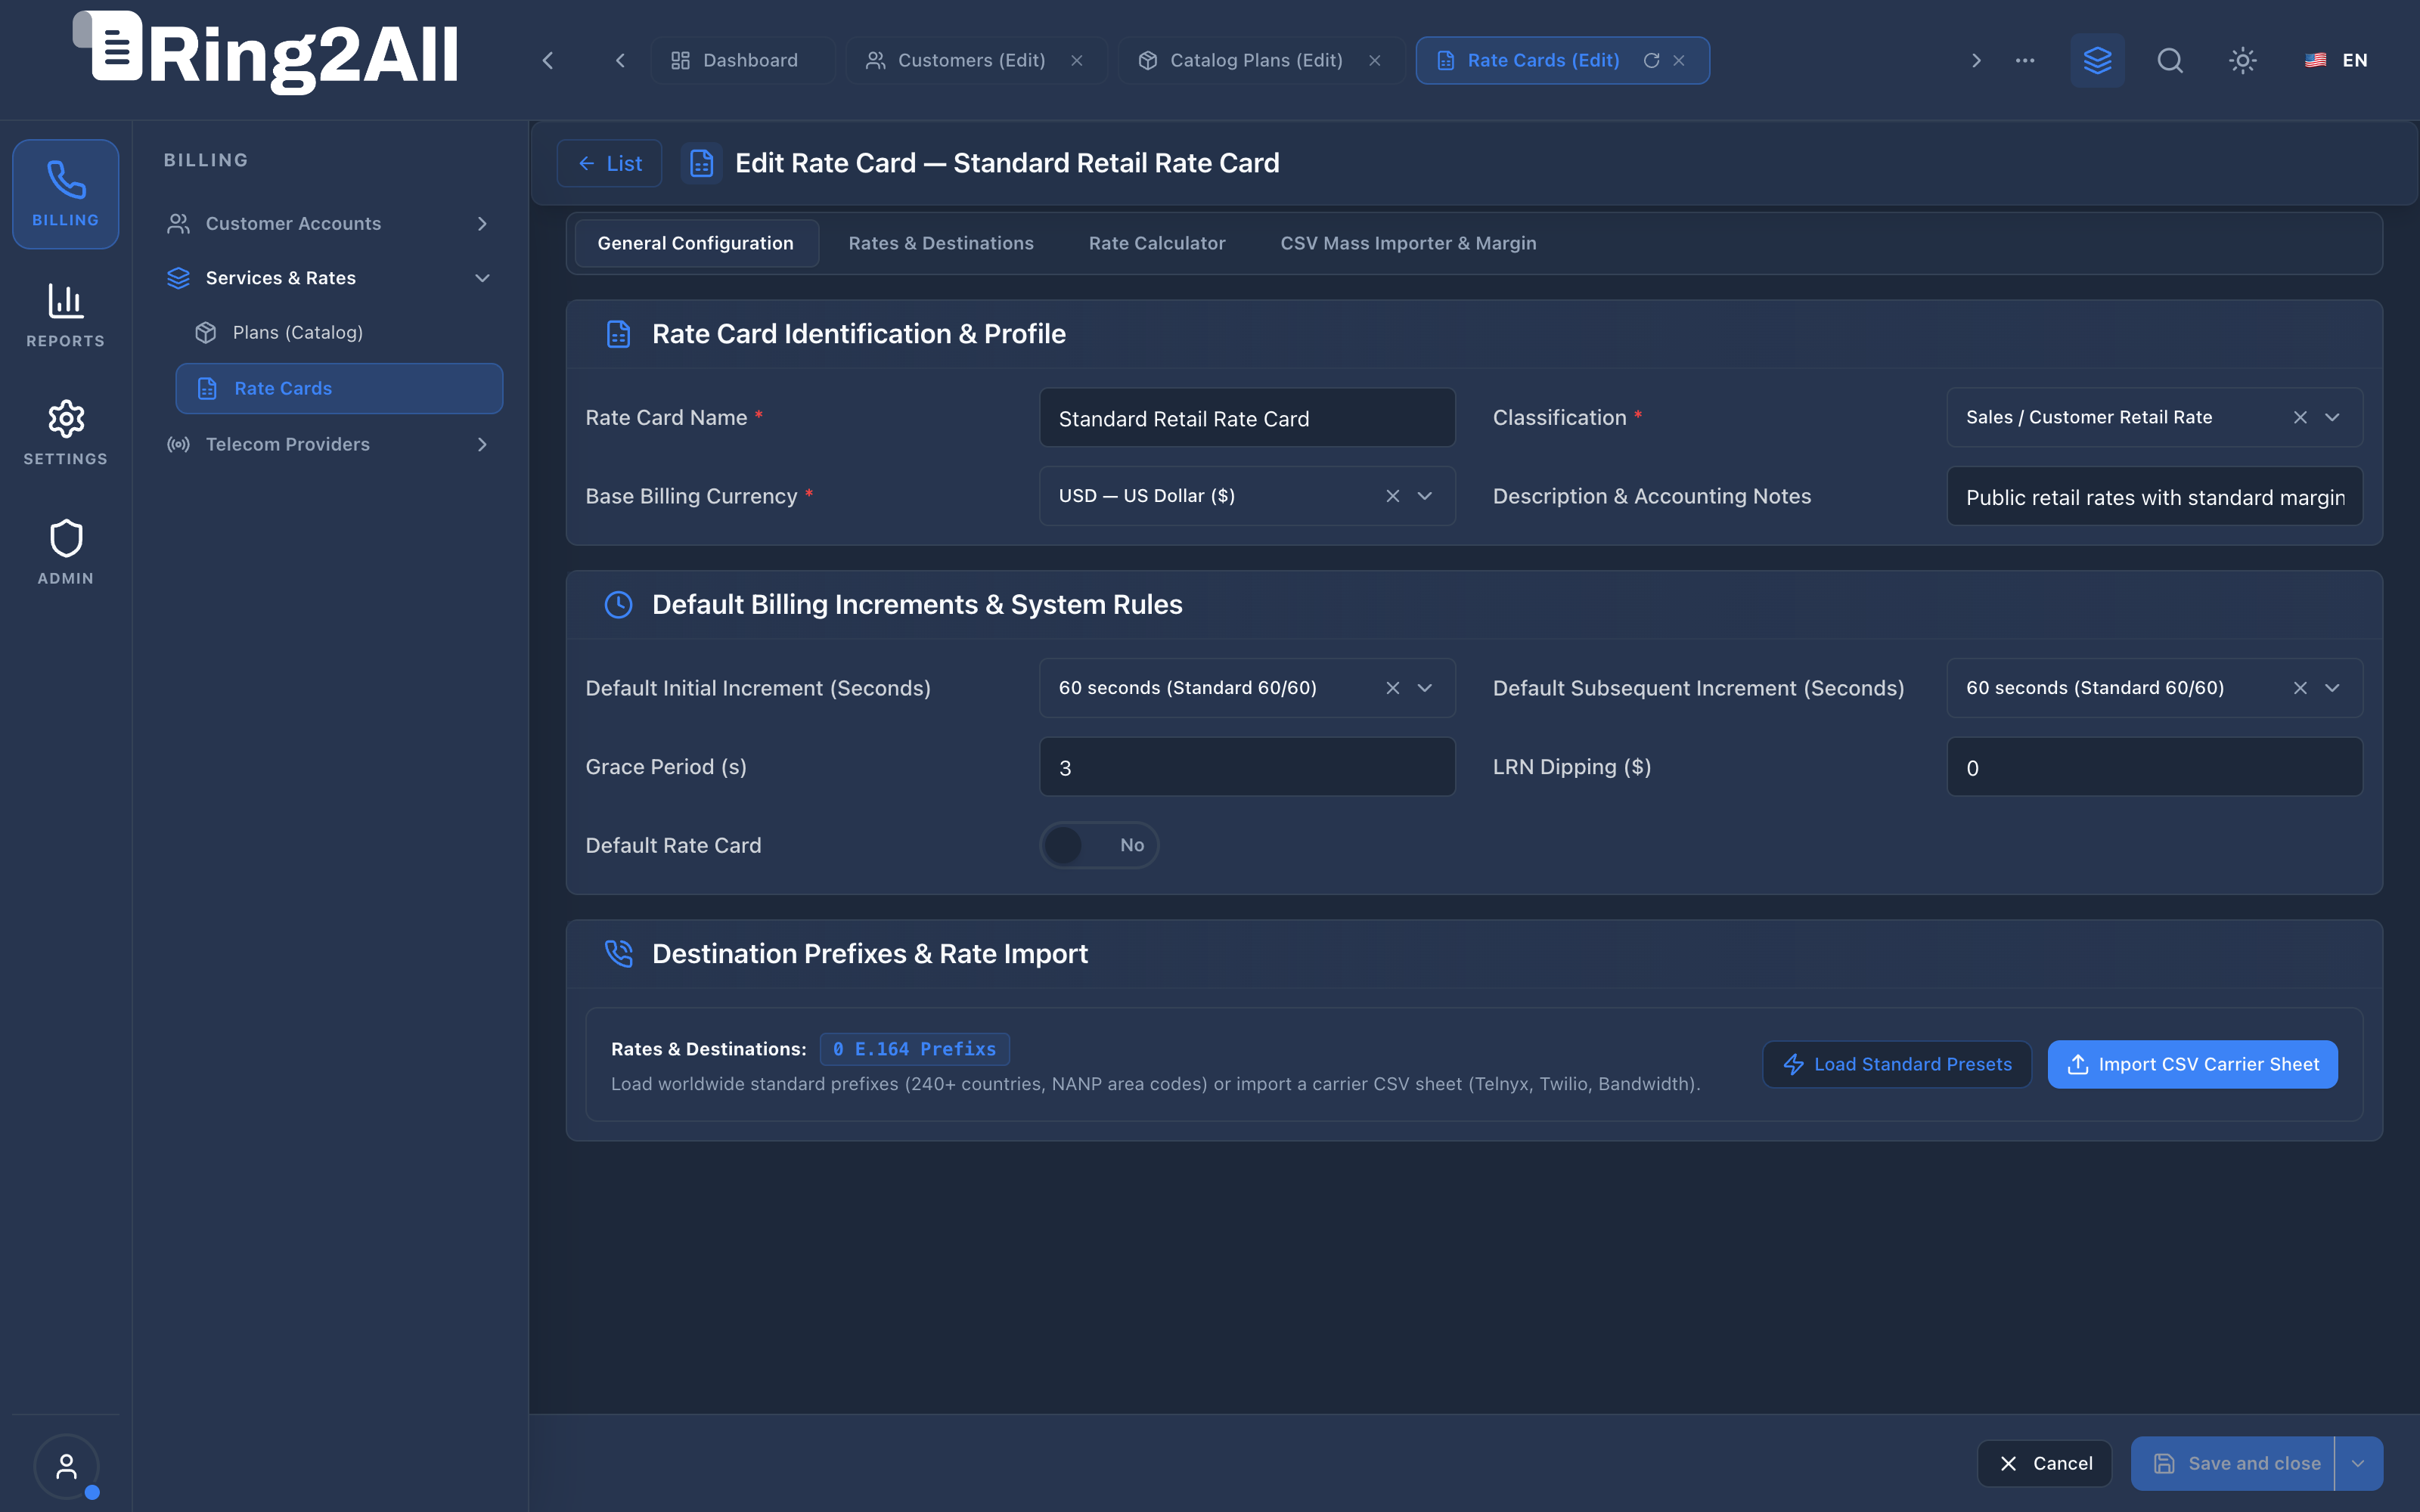Open CSV Mass Importer & Margin tab
Viewport: 2420px width, 1512px height.
[1408, 243]
